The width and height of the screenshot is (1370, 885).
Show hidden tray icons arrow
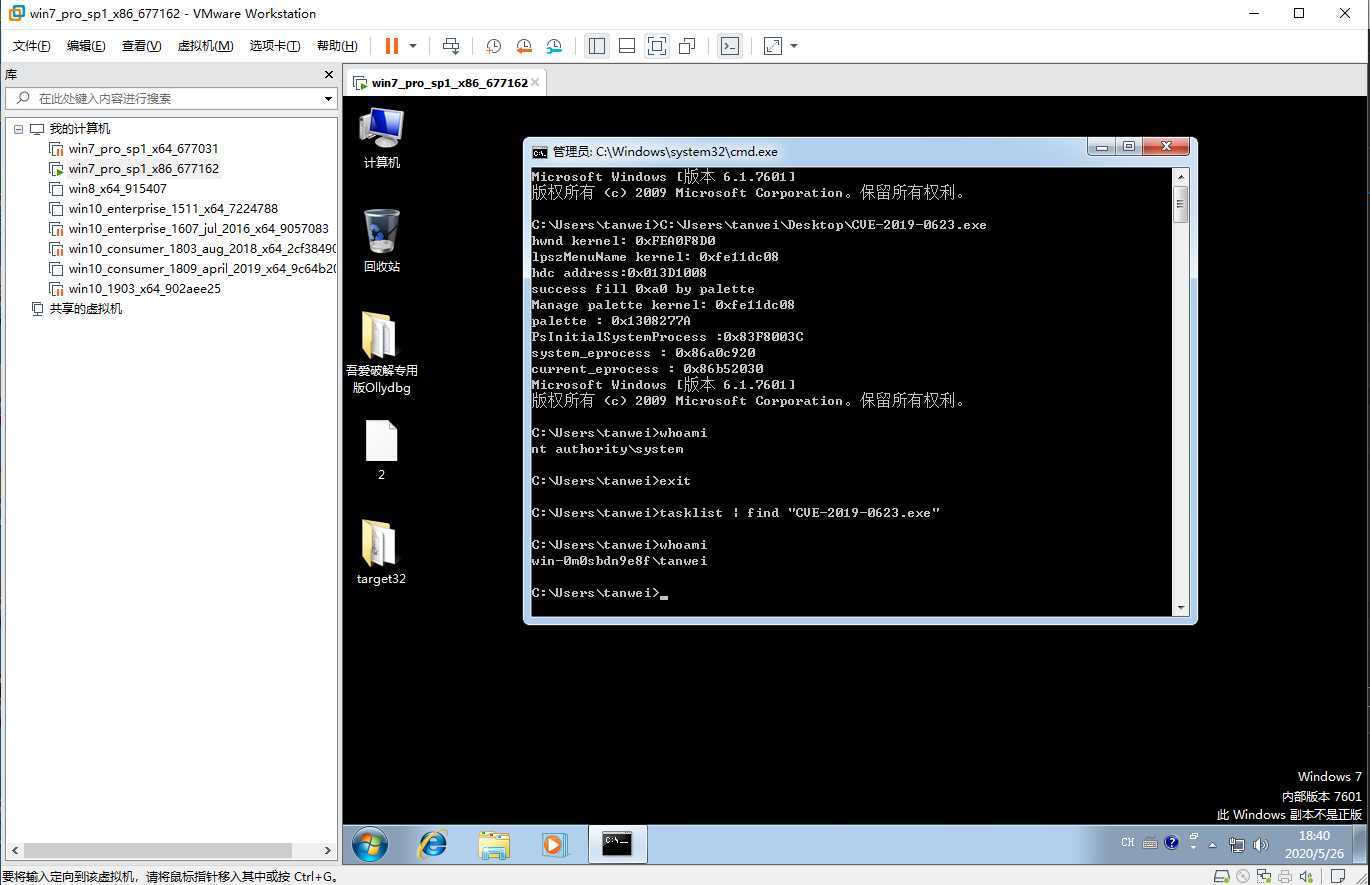pyautogui.click(x=1213, y=845)
